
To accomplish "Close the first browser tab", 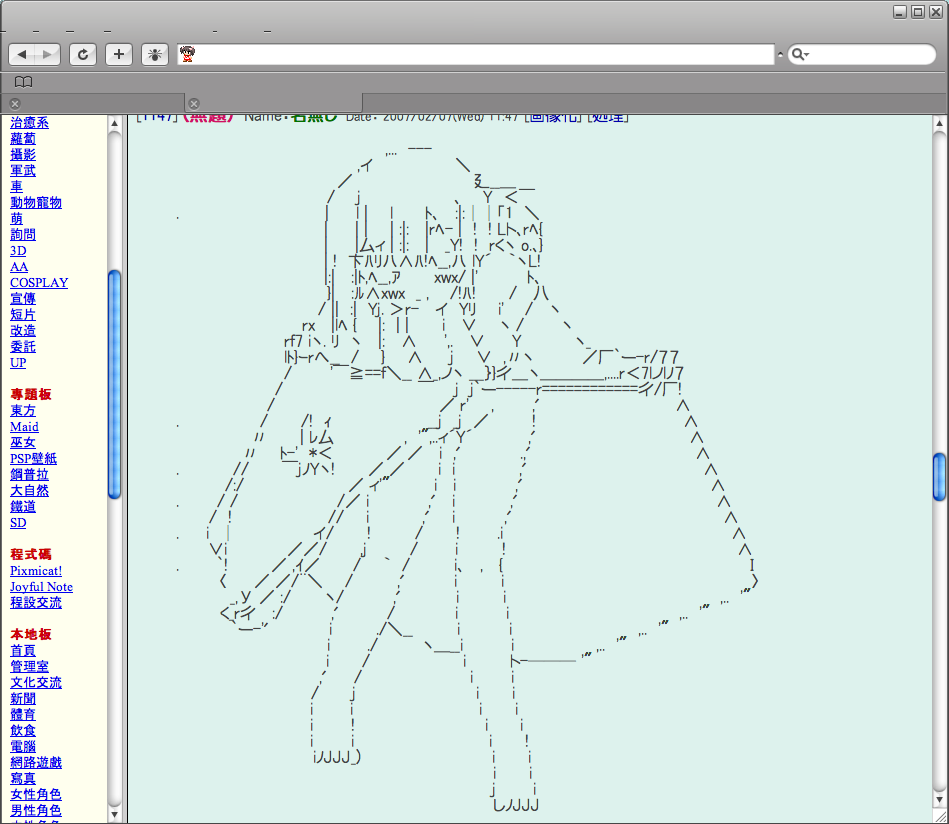I will [x=15, y=104].
